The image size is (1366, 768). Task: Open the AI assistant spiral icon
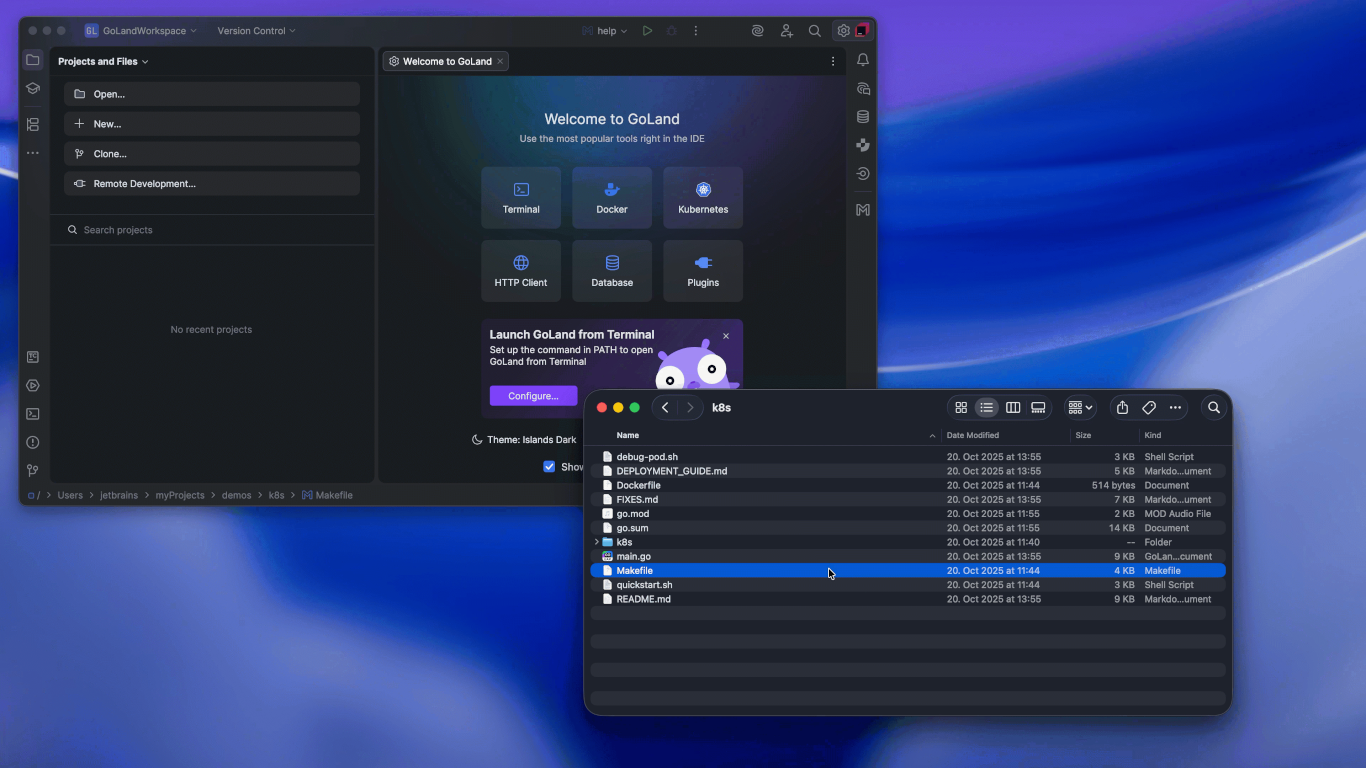pos(758,31)
